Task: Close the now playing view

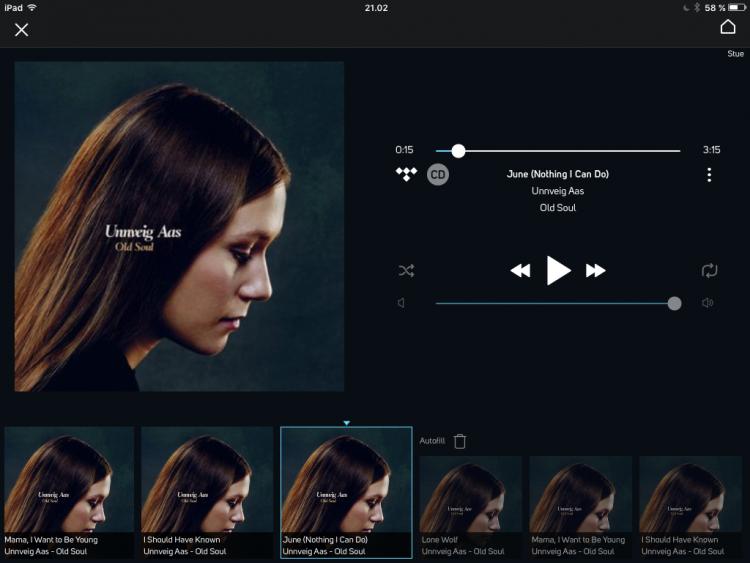Action: (x=22, y=30)
